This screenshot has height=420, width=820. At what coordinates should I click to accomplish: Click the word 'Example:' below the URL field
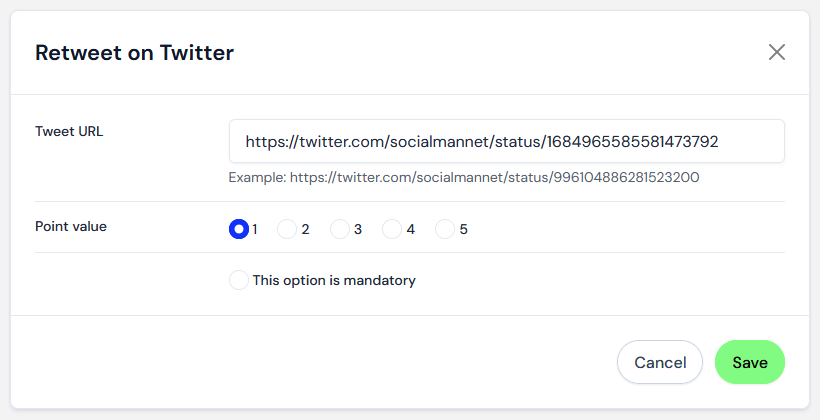[257, 177]
